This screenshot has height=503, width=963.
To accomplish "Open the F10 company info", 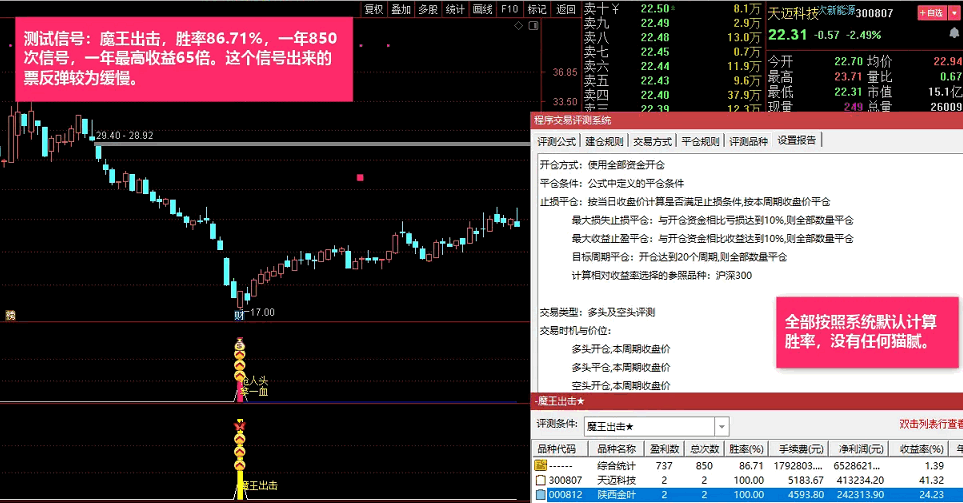I will 510,9.
